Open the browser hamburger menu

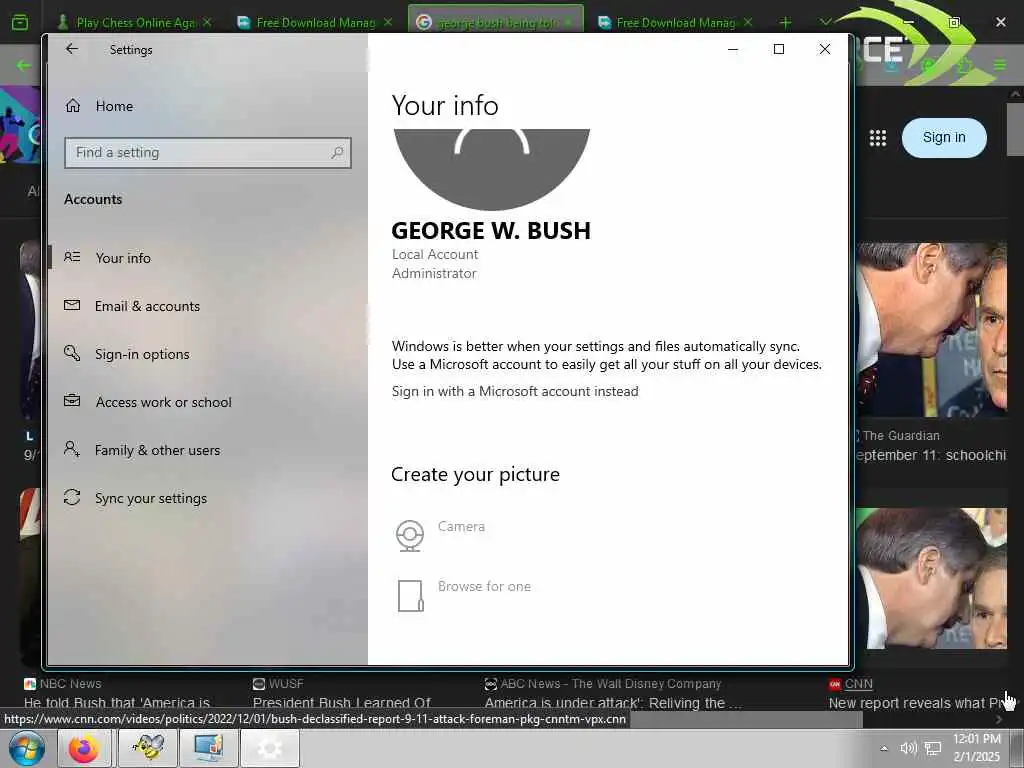(x=1000, y=65)
